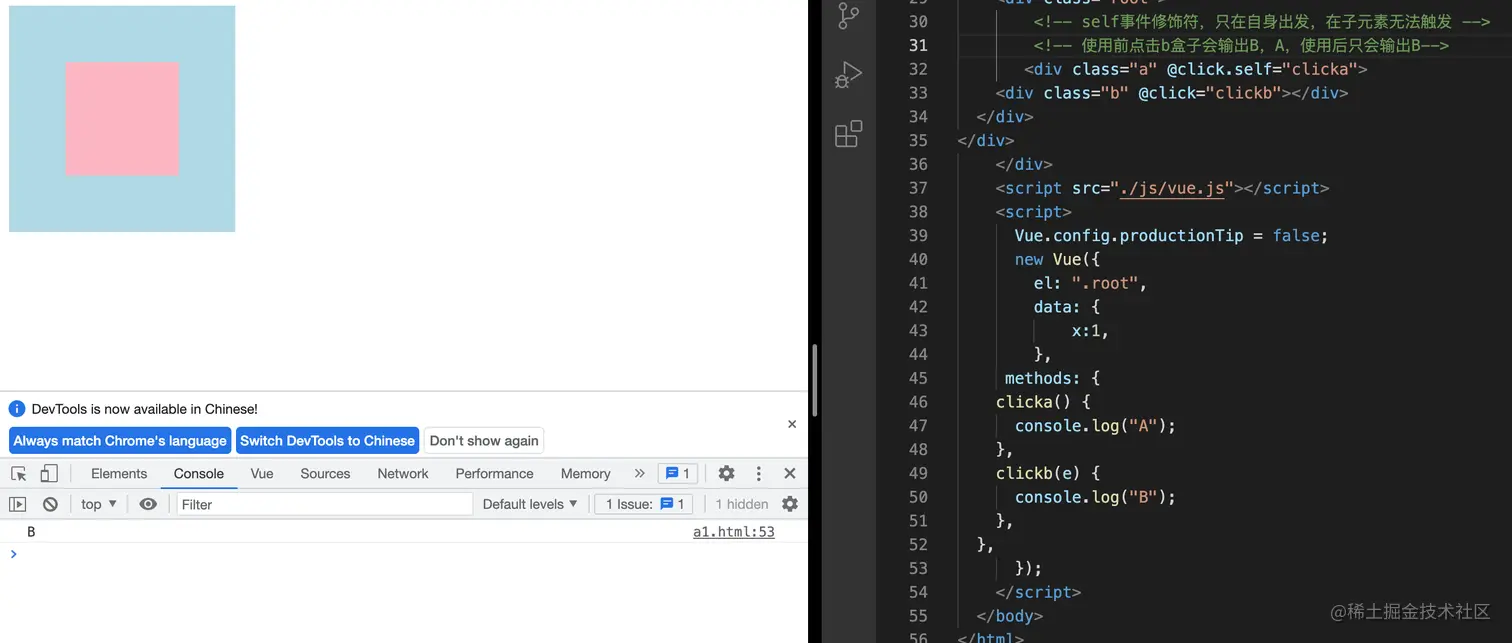Click the browser page vertical scrollbar thumb

(815, 380)
